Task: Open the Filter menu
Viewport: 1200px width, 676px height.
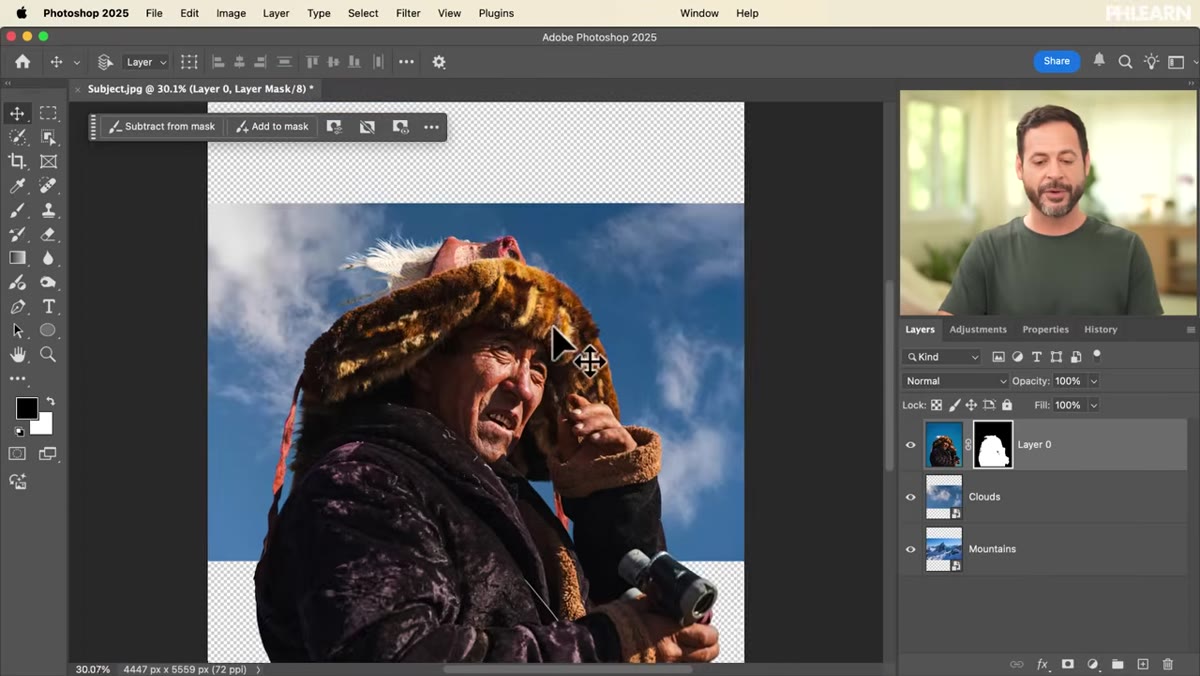Action: point(408,13)
